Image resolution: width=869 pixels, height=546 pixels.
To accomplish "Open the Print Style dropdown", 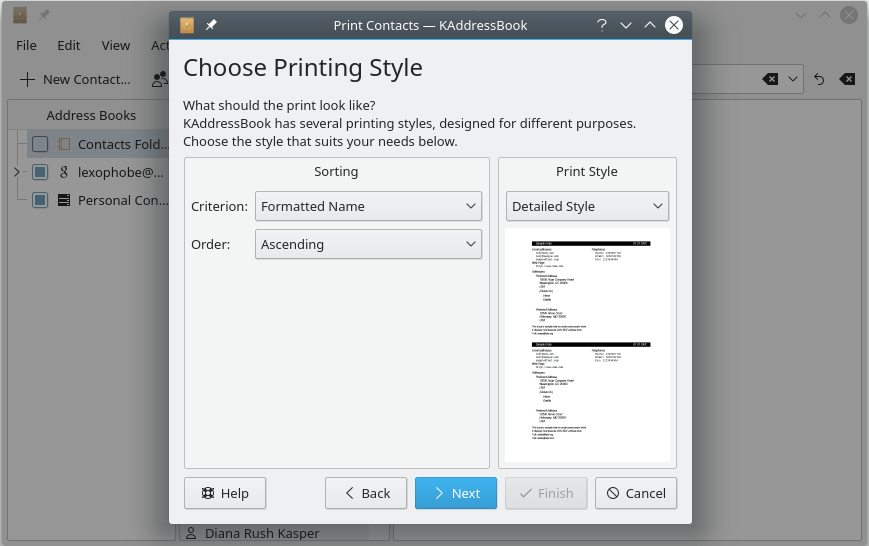I will tap(587, 206).
